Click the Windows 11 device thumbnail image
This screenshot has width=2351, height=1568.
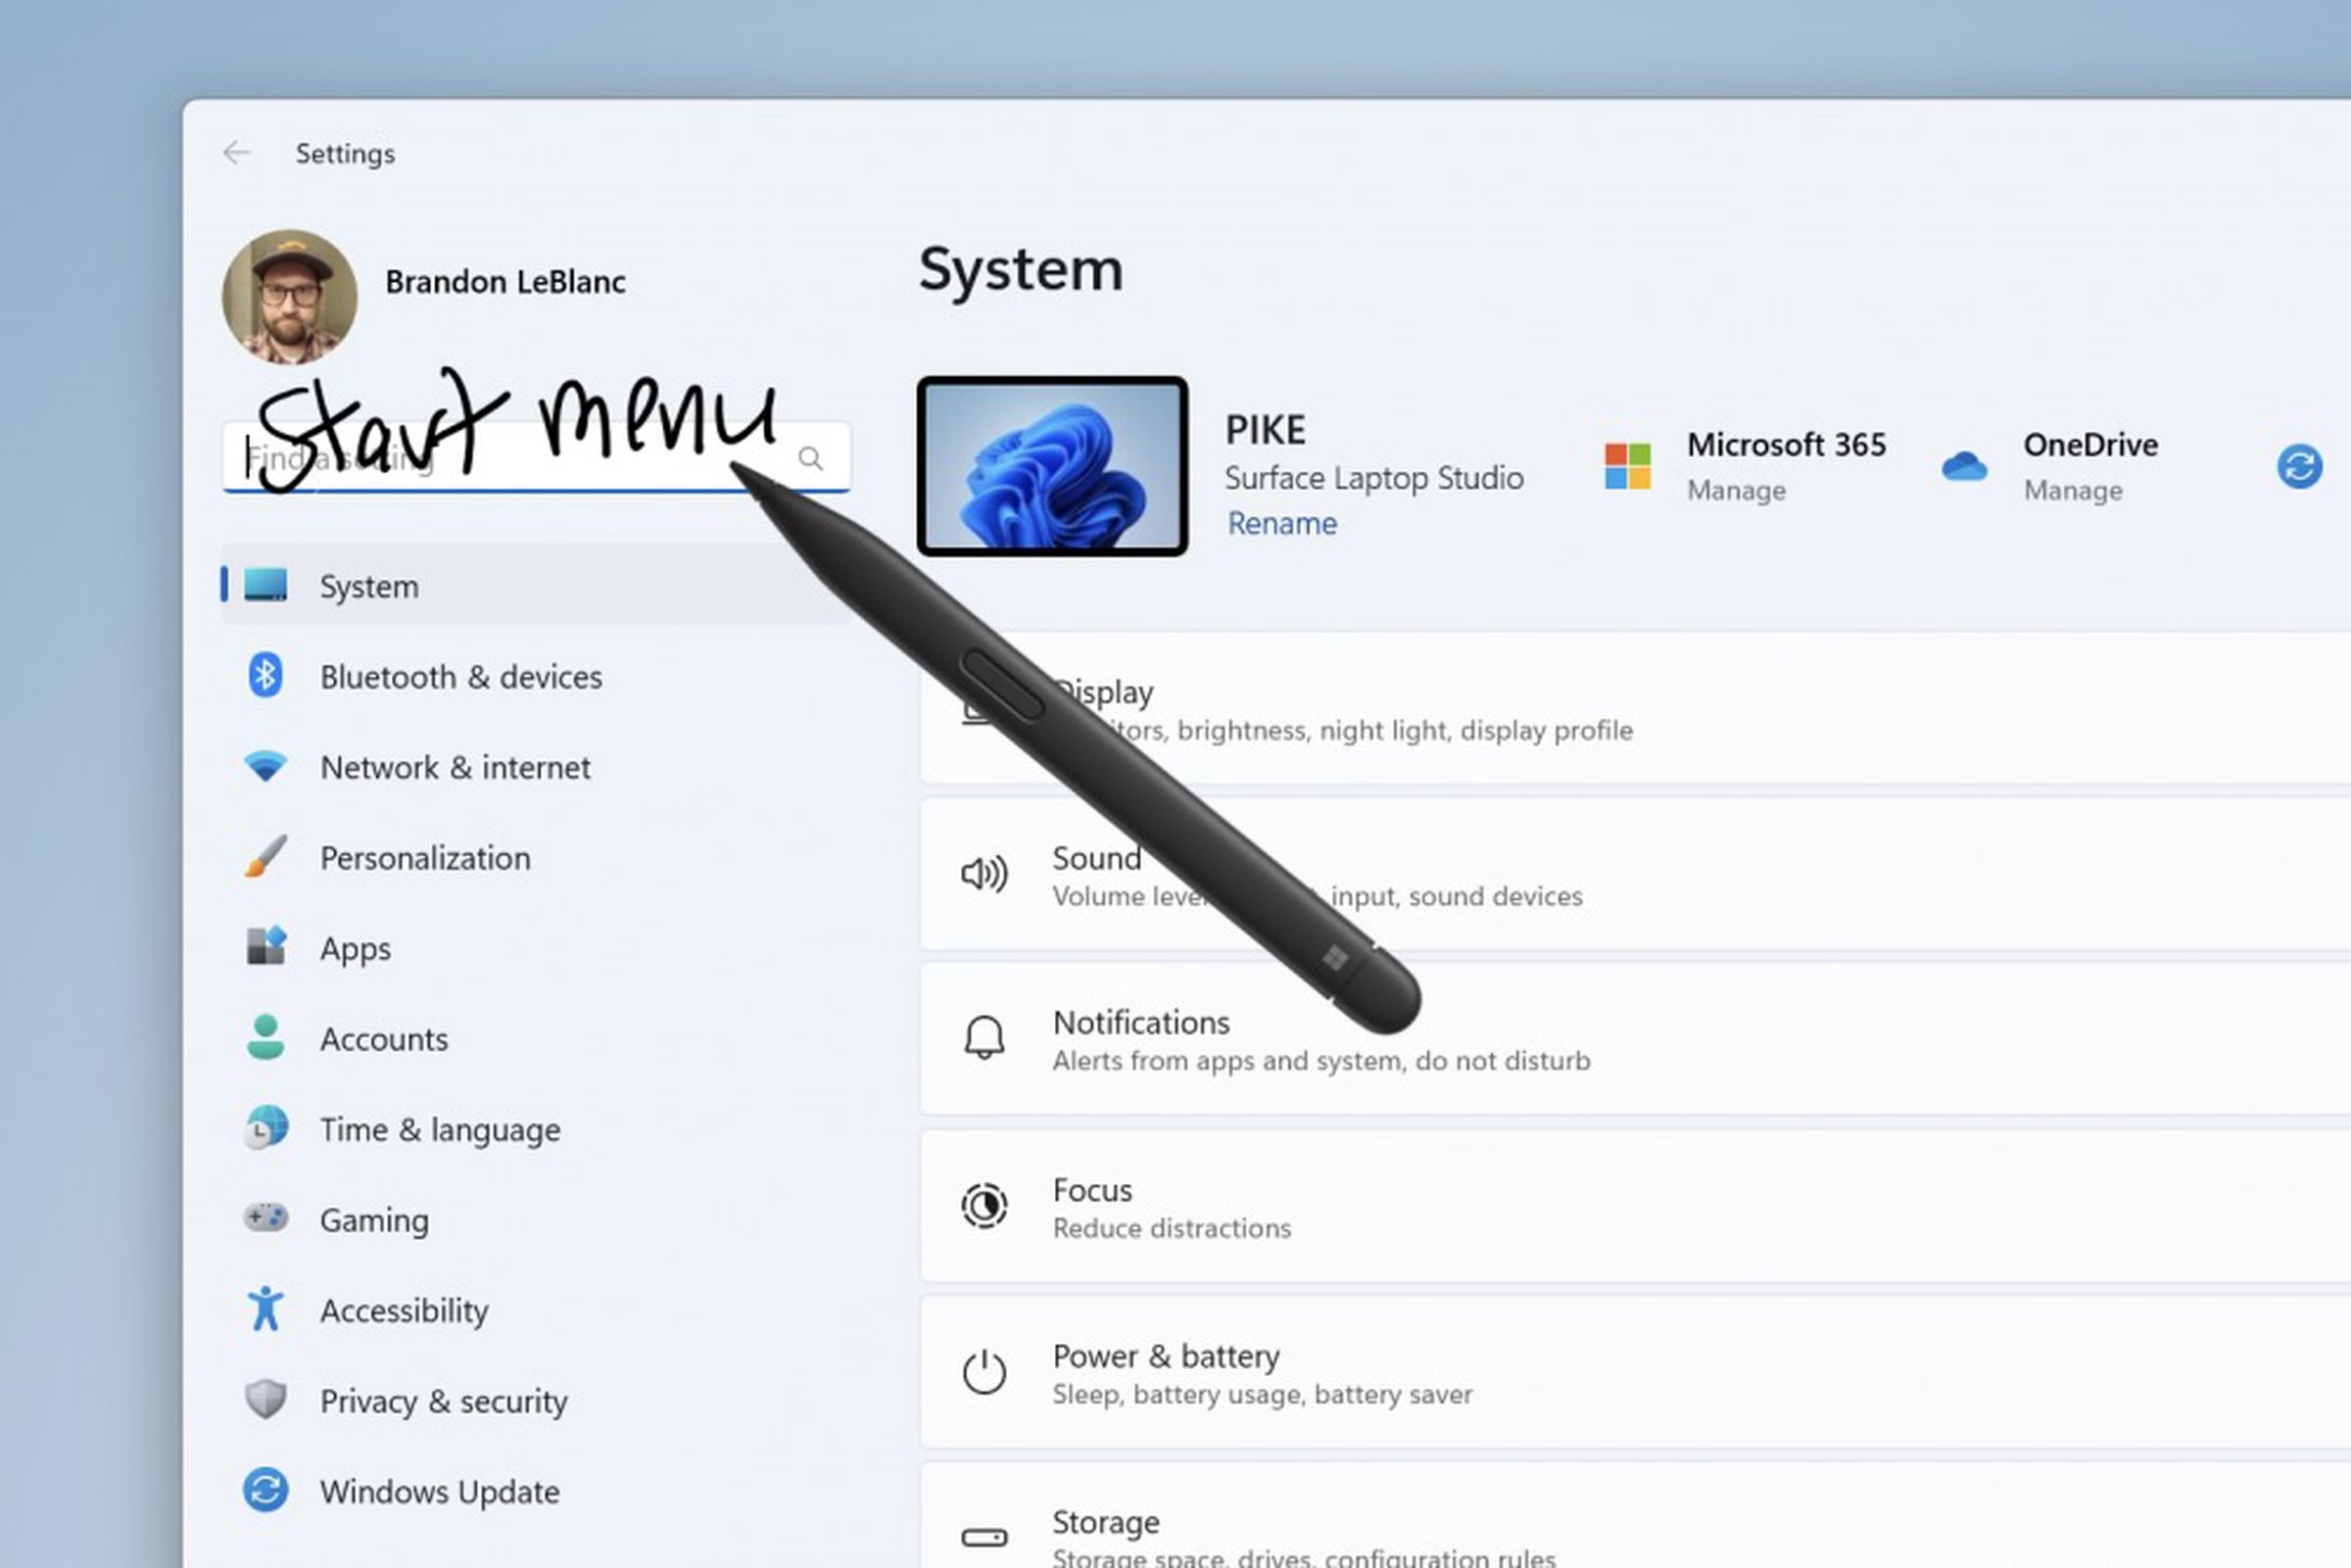point(1050,464)
